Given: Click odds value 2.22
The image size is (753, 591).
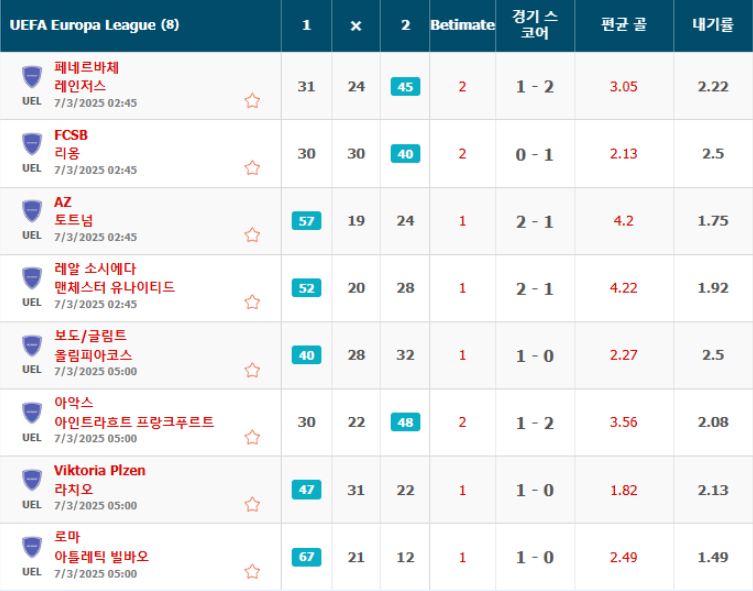Looking at the screenshot, I should pyautogui.click(x=713, y=86).
